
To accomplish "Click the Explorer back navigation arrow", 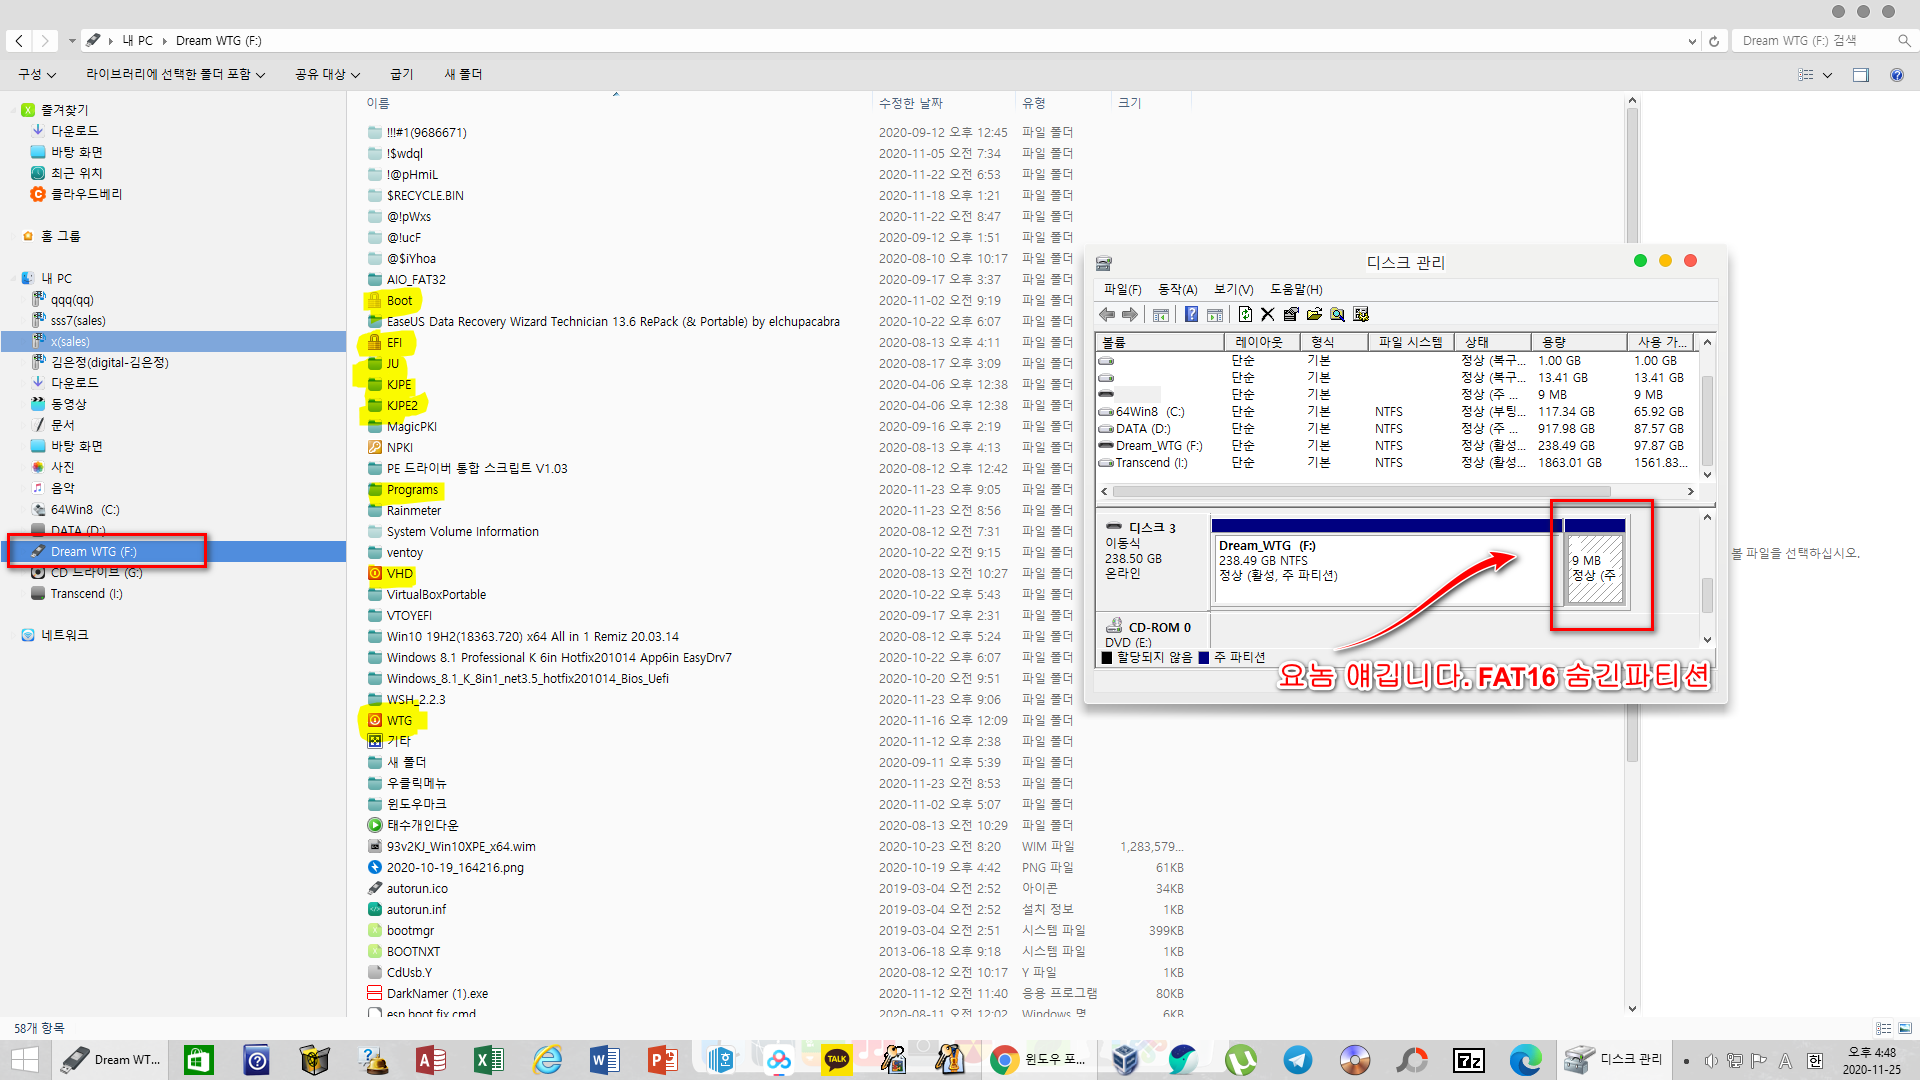I will tap(19, 41).
